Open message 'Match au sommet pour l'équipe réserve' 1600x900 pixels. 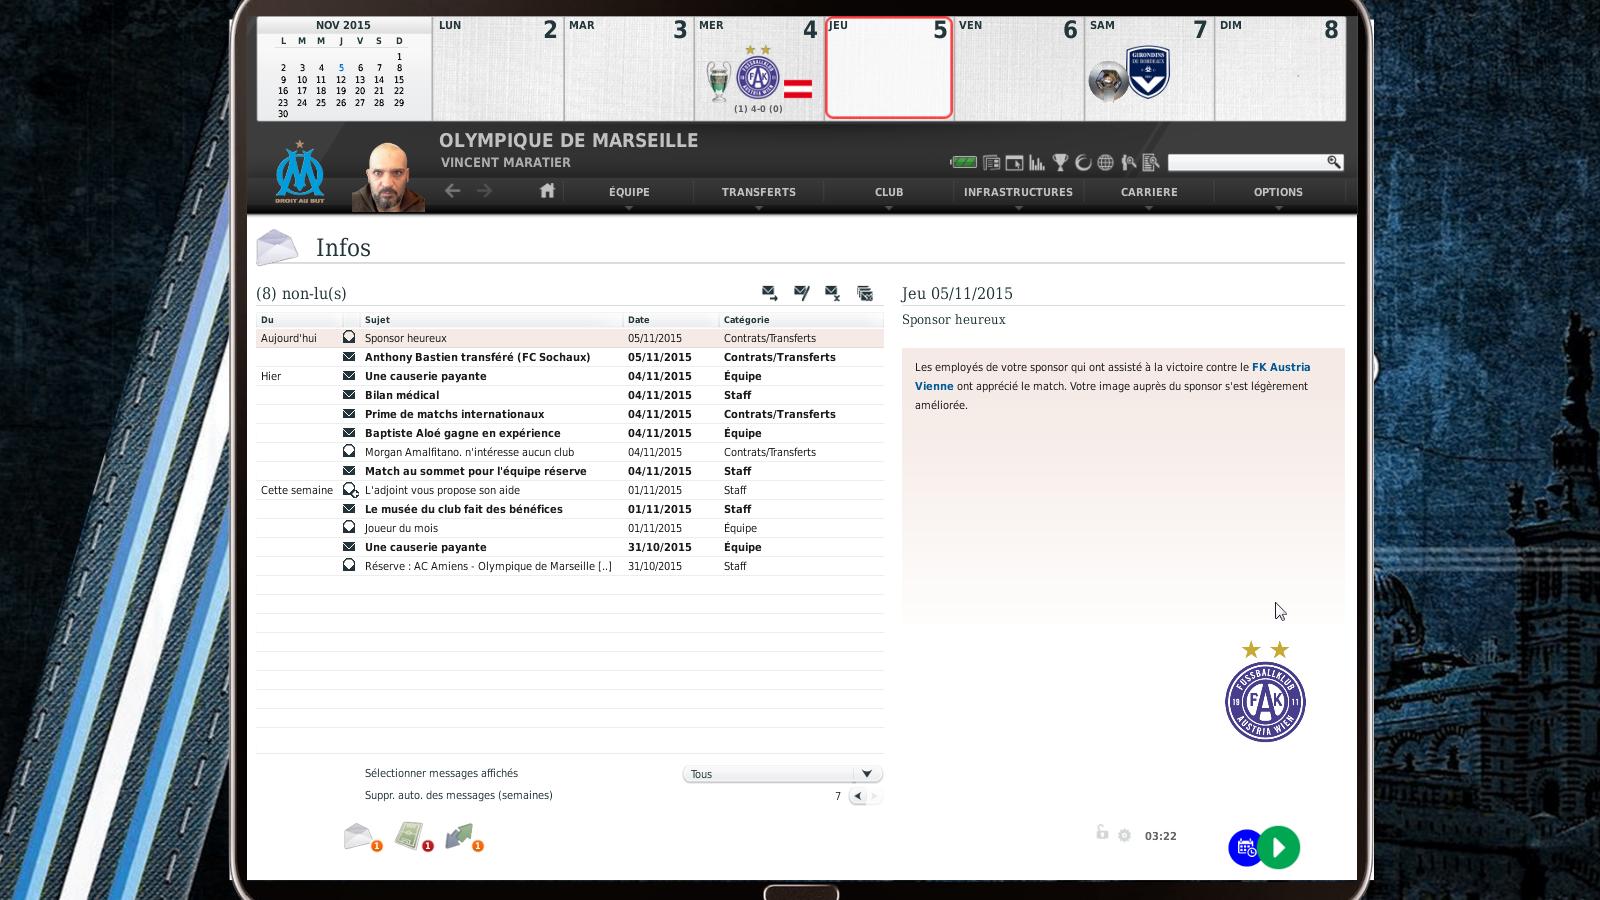570,471
